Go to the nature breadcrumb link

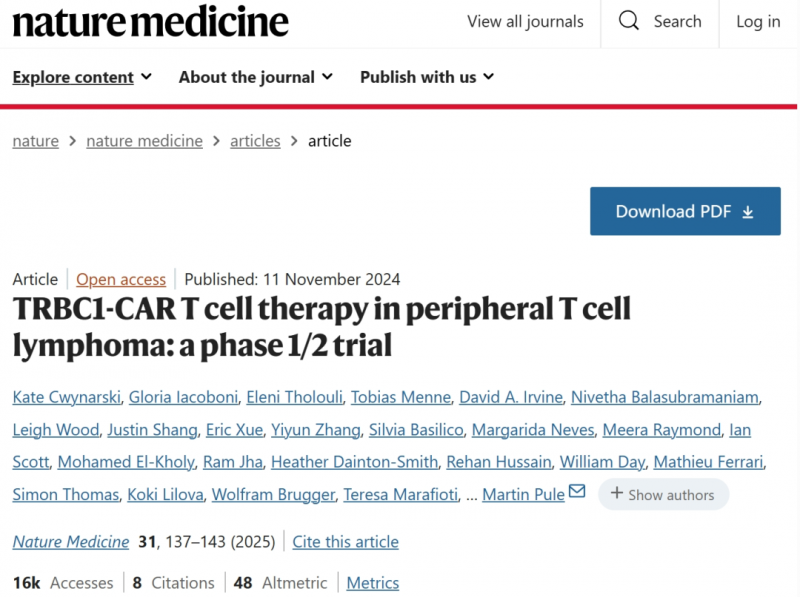click(36, 141)
